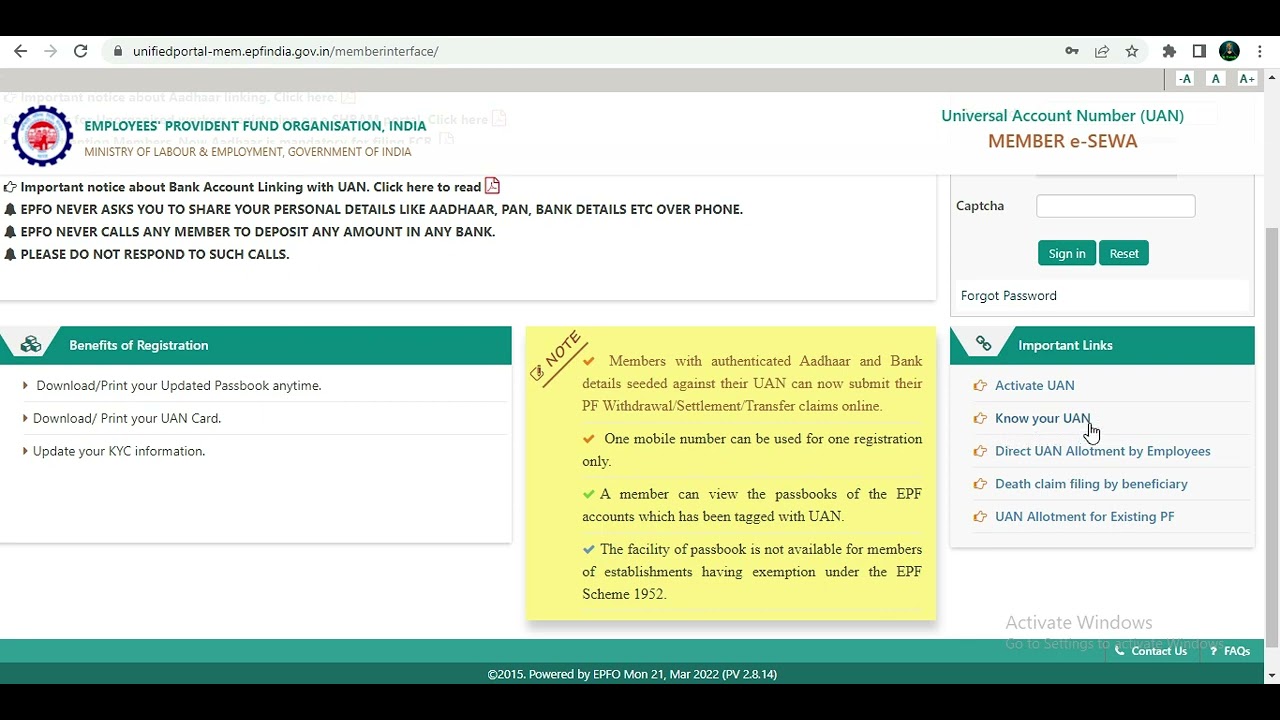Click hand icon beside Direct UAN Allotment
Viewport: 1280px width, 720px height.
(x=980, y=452)
